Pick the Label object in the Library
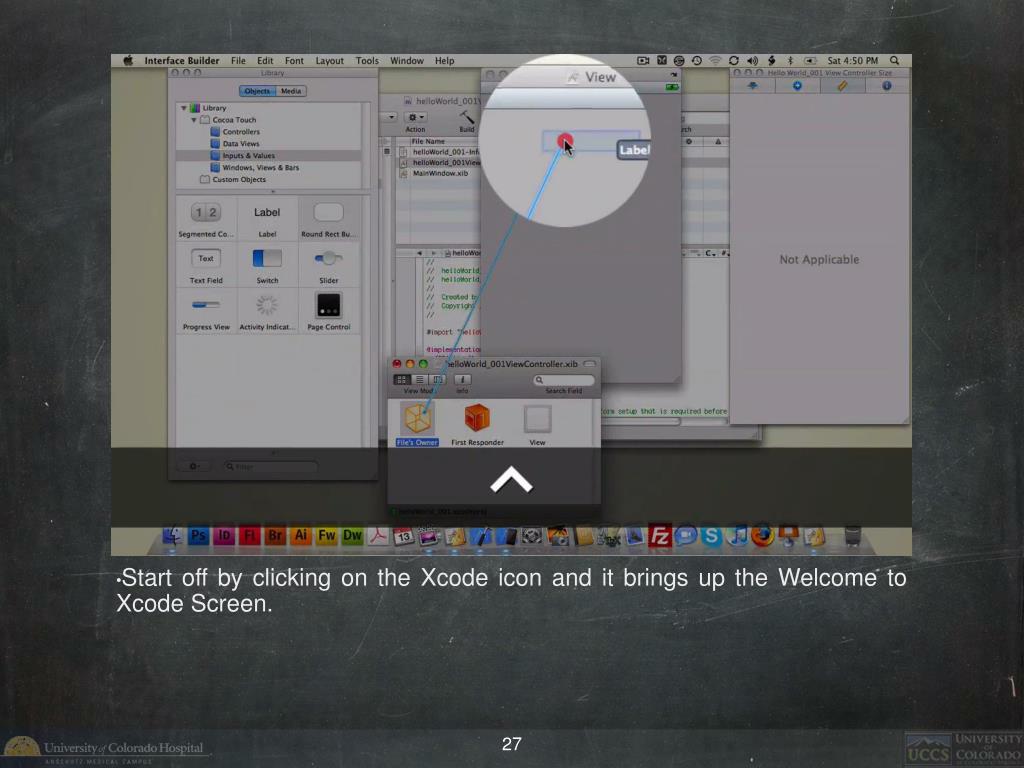The width and height of the screenshot is (1024, 768). coord(267,219)
